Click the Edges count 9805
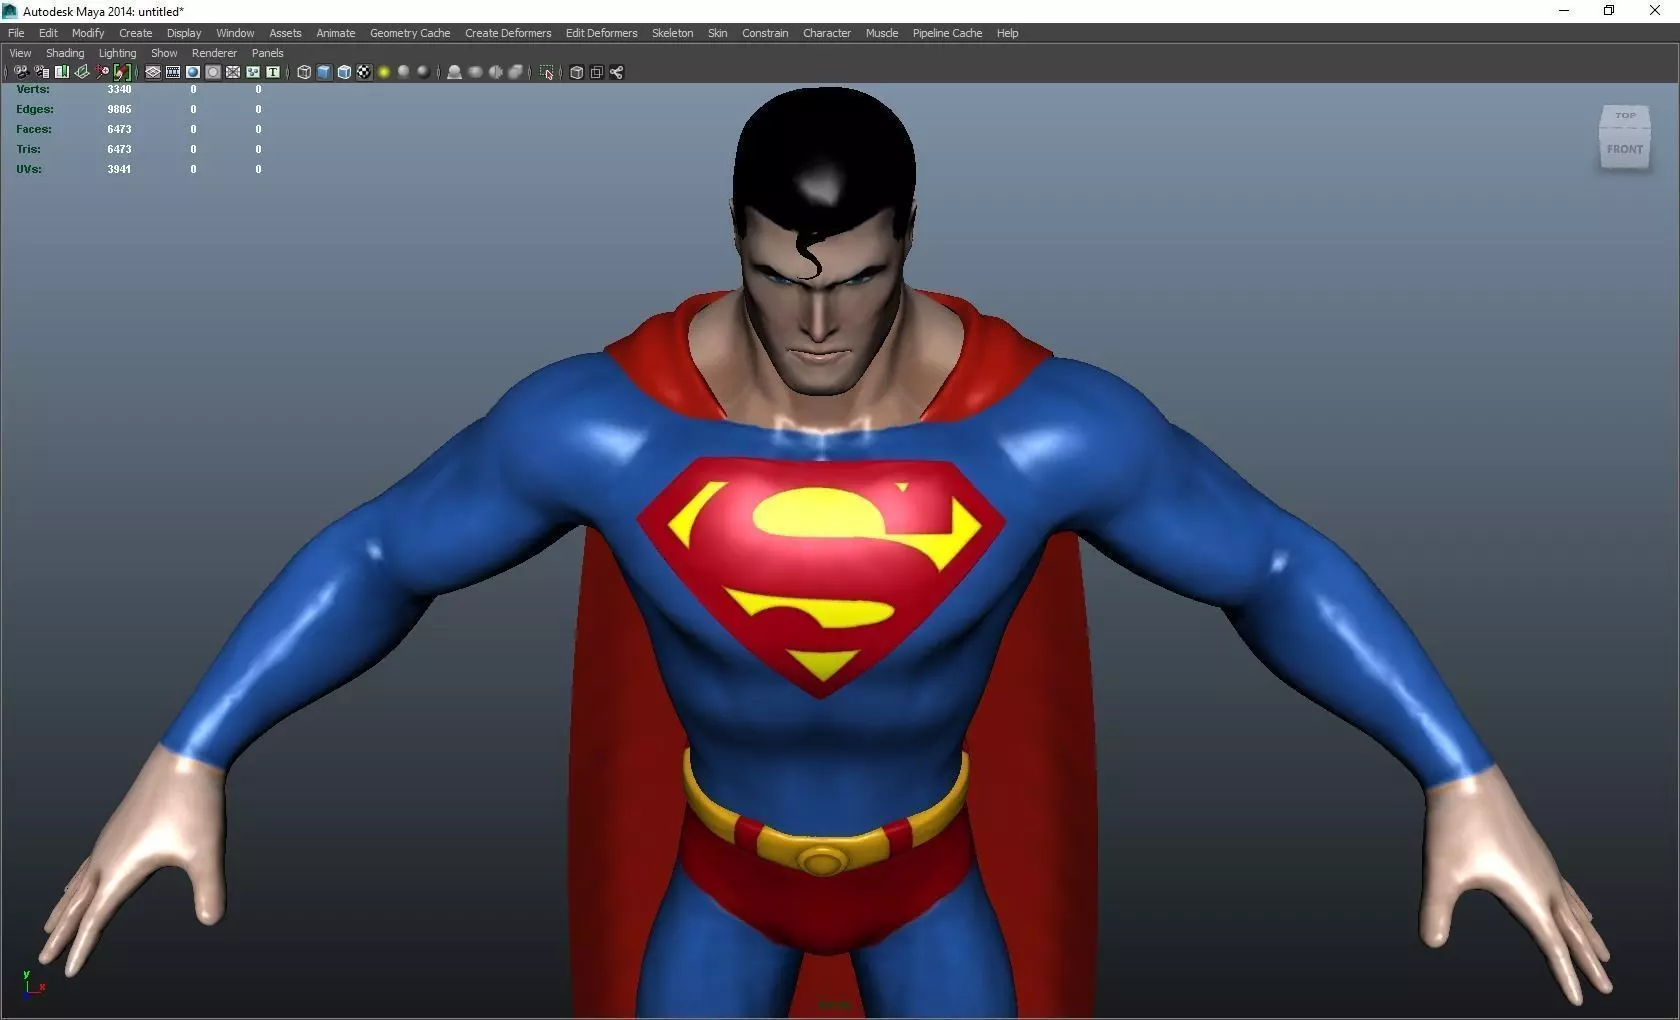 coord(119,109)
